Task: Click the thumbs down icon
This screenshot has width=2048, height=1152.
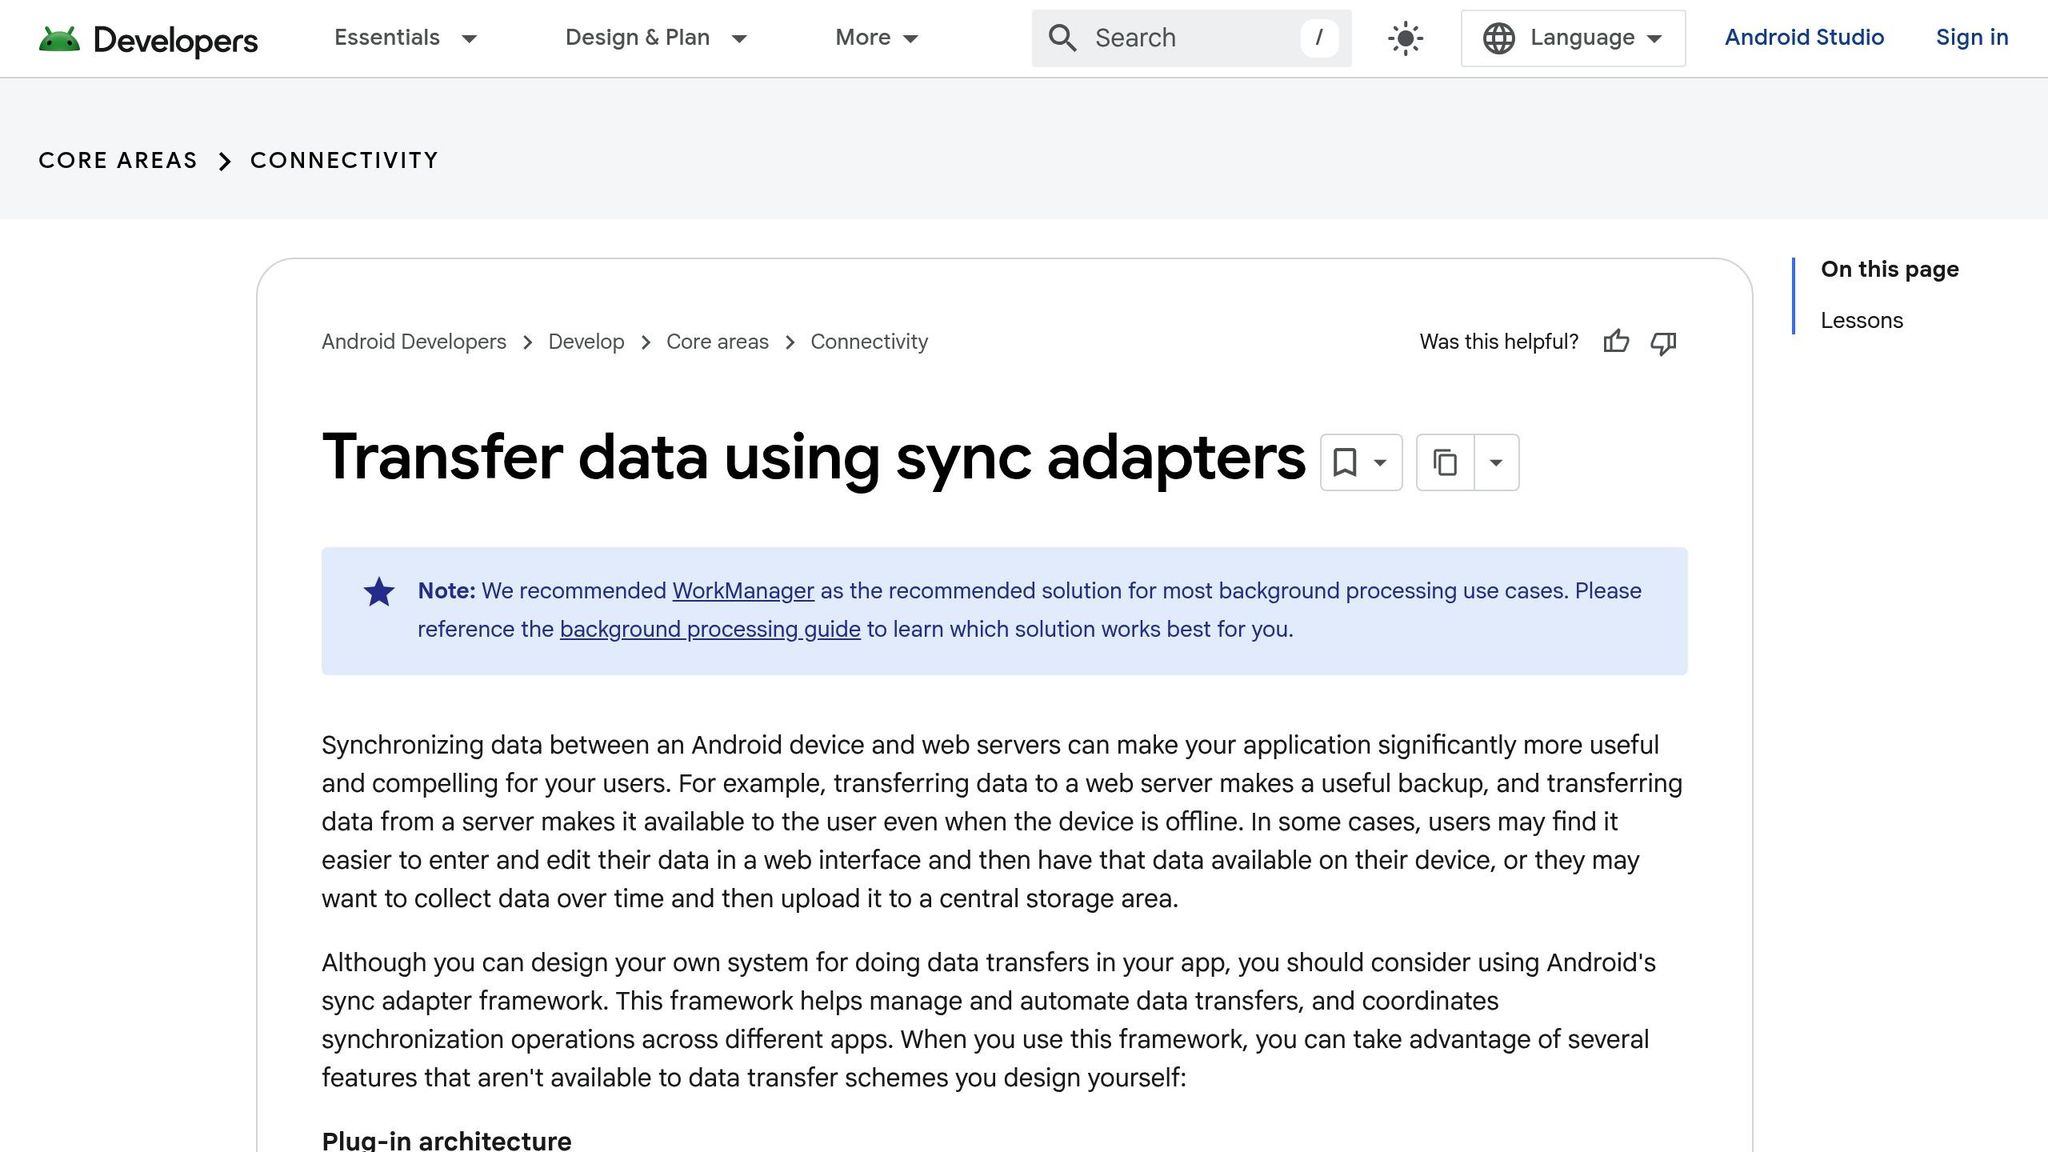Action: click(1663, 343)
